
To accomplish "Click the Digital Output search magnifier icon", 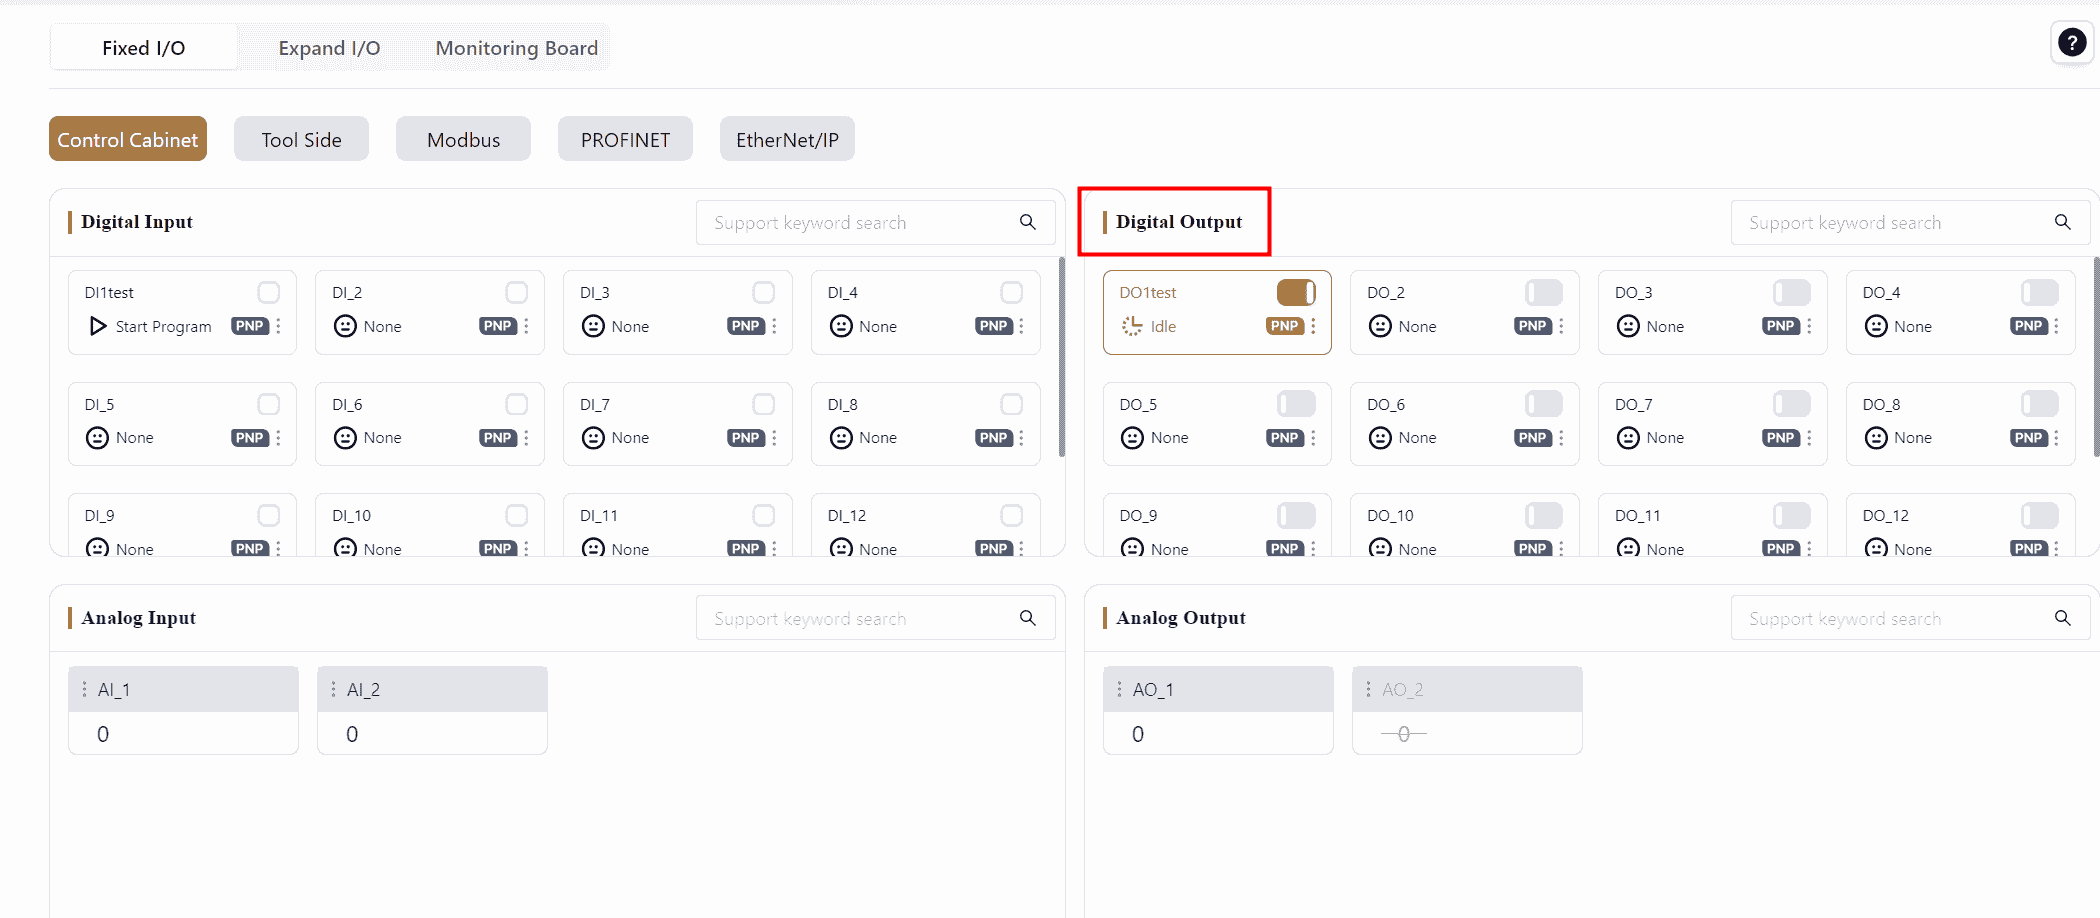I will pos(2062,222).
